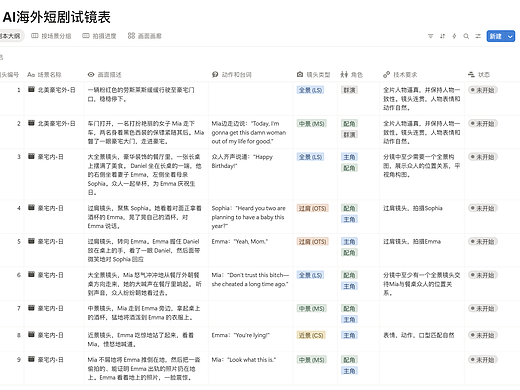Open the 未开始 status in row 5
520x390 pixels.
483,242
